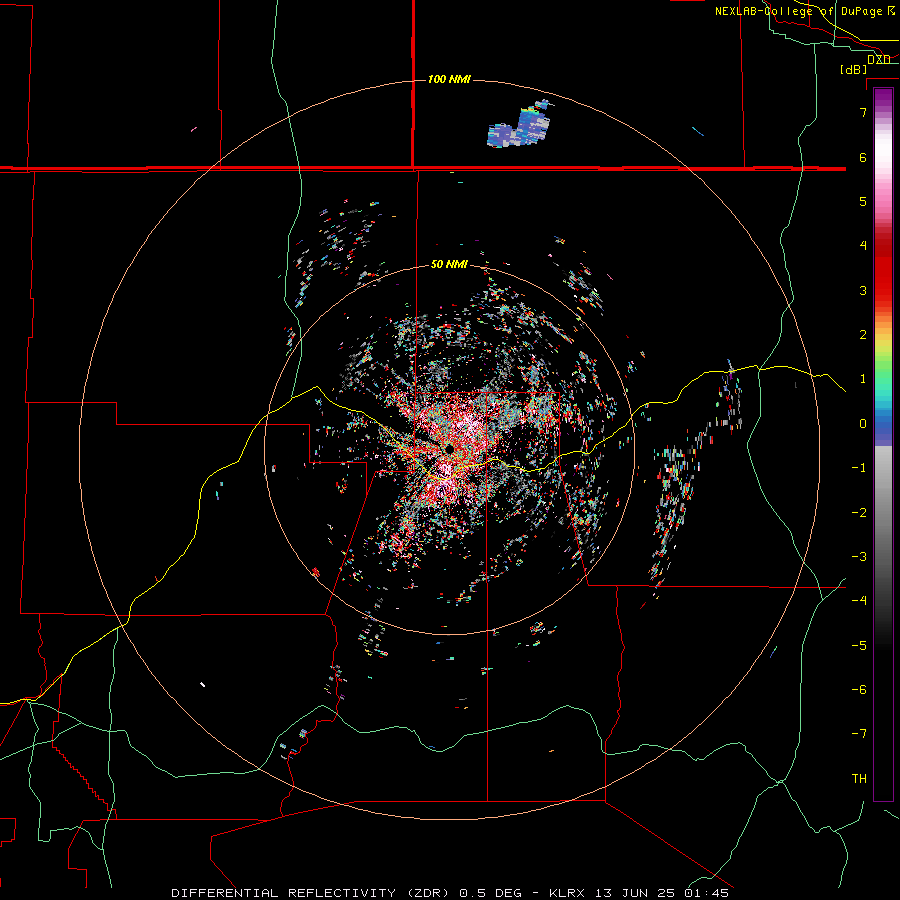Click the -2 value on the color scale
This screenshot has width=900, height=900.
(859, 513)
